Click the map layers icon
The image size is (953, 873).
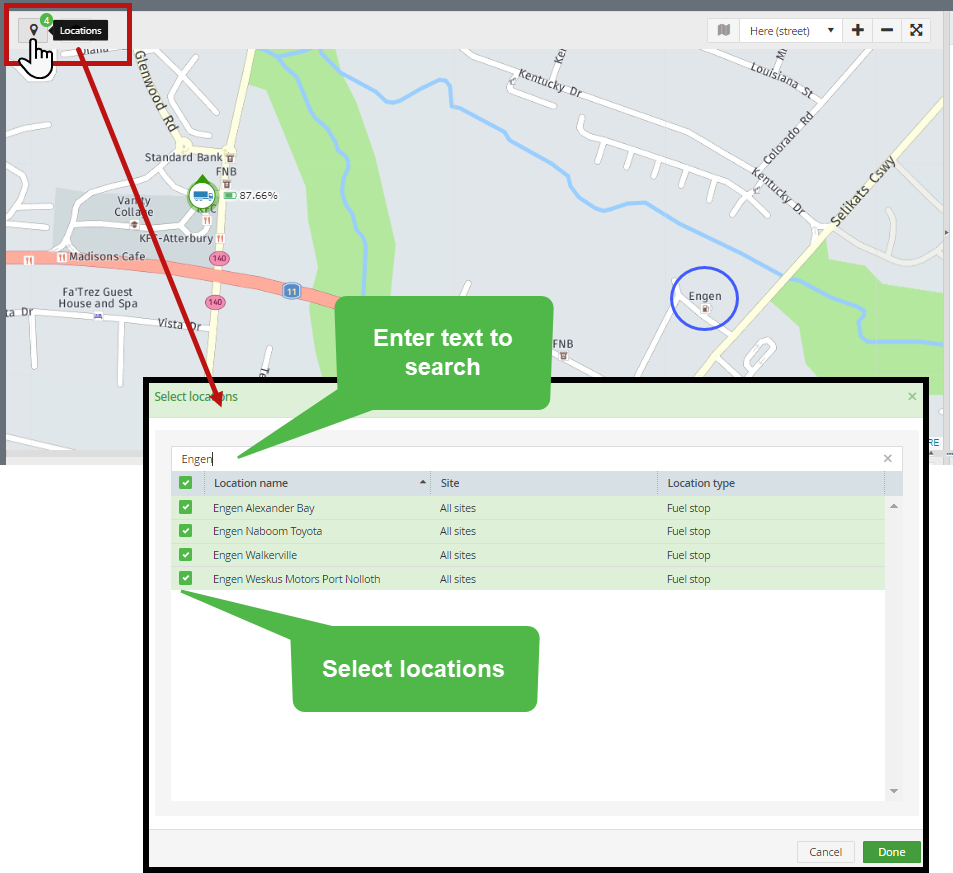pos(723,30)
